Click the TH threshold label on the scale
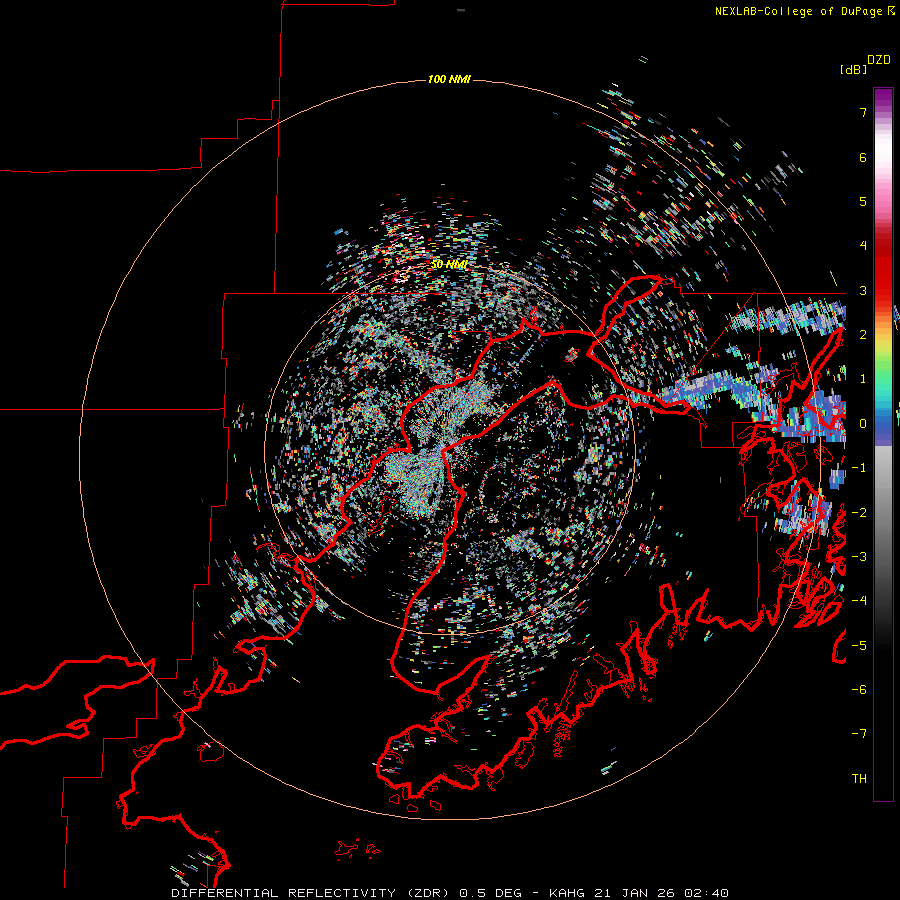900x900 pixels. [x=859, y=779]
